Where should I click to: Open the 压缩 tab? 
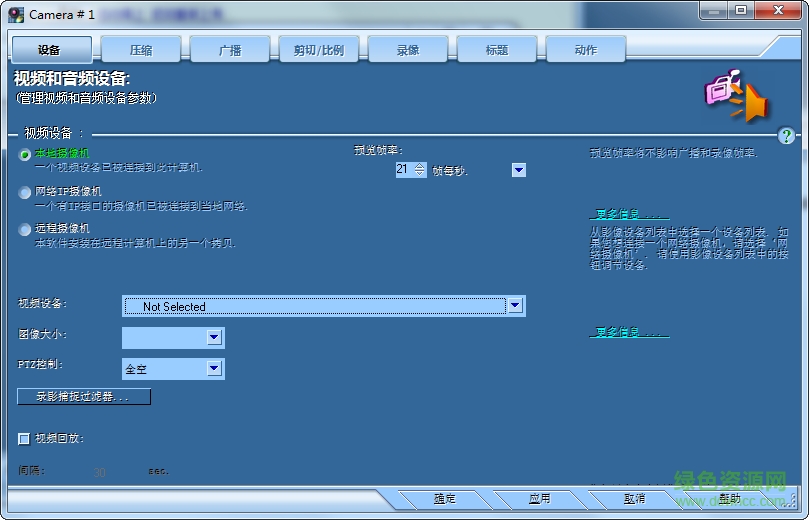[x=141, y=50]
